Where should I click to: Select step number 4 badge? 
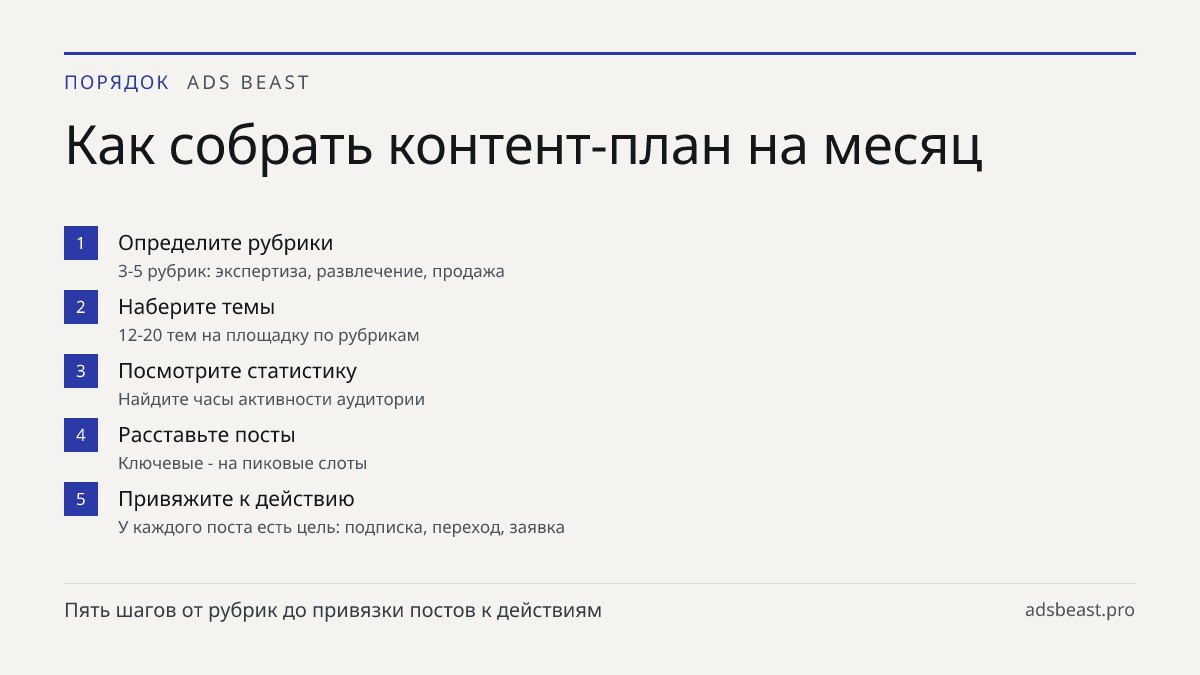pyautogui.click(x=81, y=435)
